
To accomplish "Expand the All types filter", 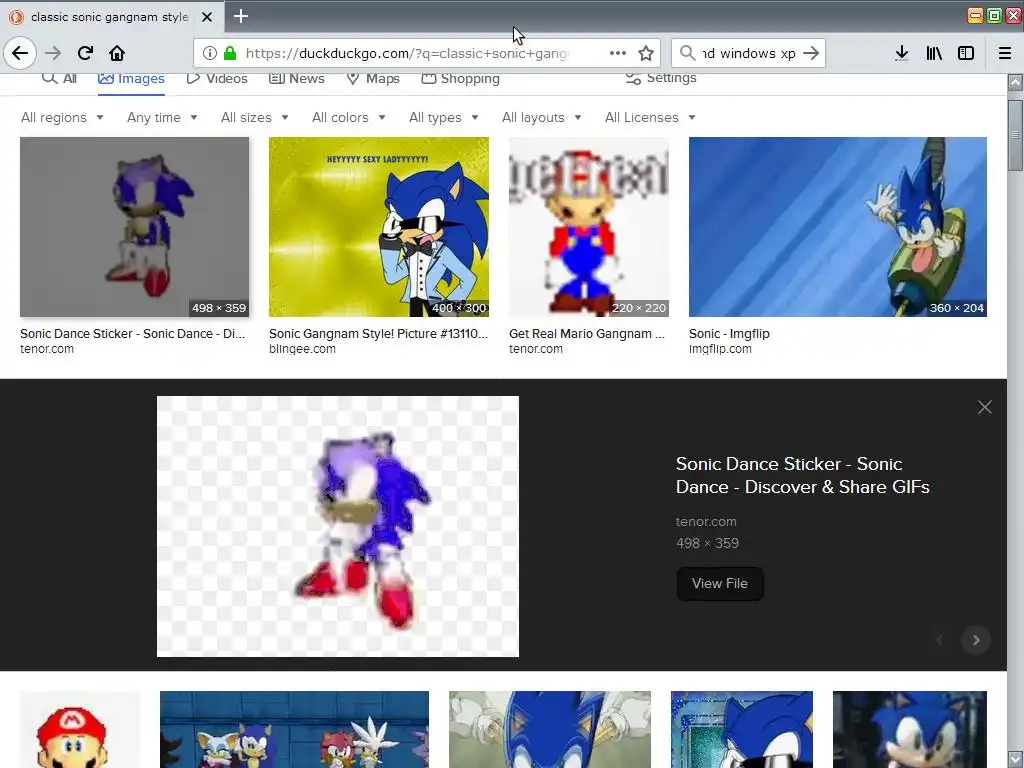I will pyautogui.click(x=444, y=118).
